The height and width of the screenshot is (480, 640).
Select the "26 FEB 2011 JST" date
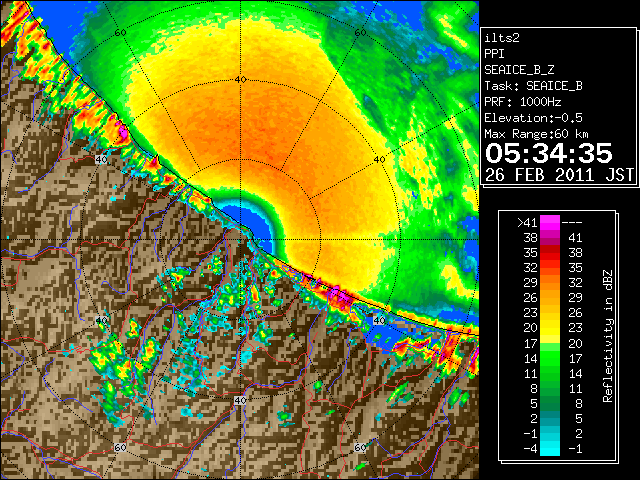559,175
